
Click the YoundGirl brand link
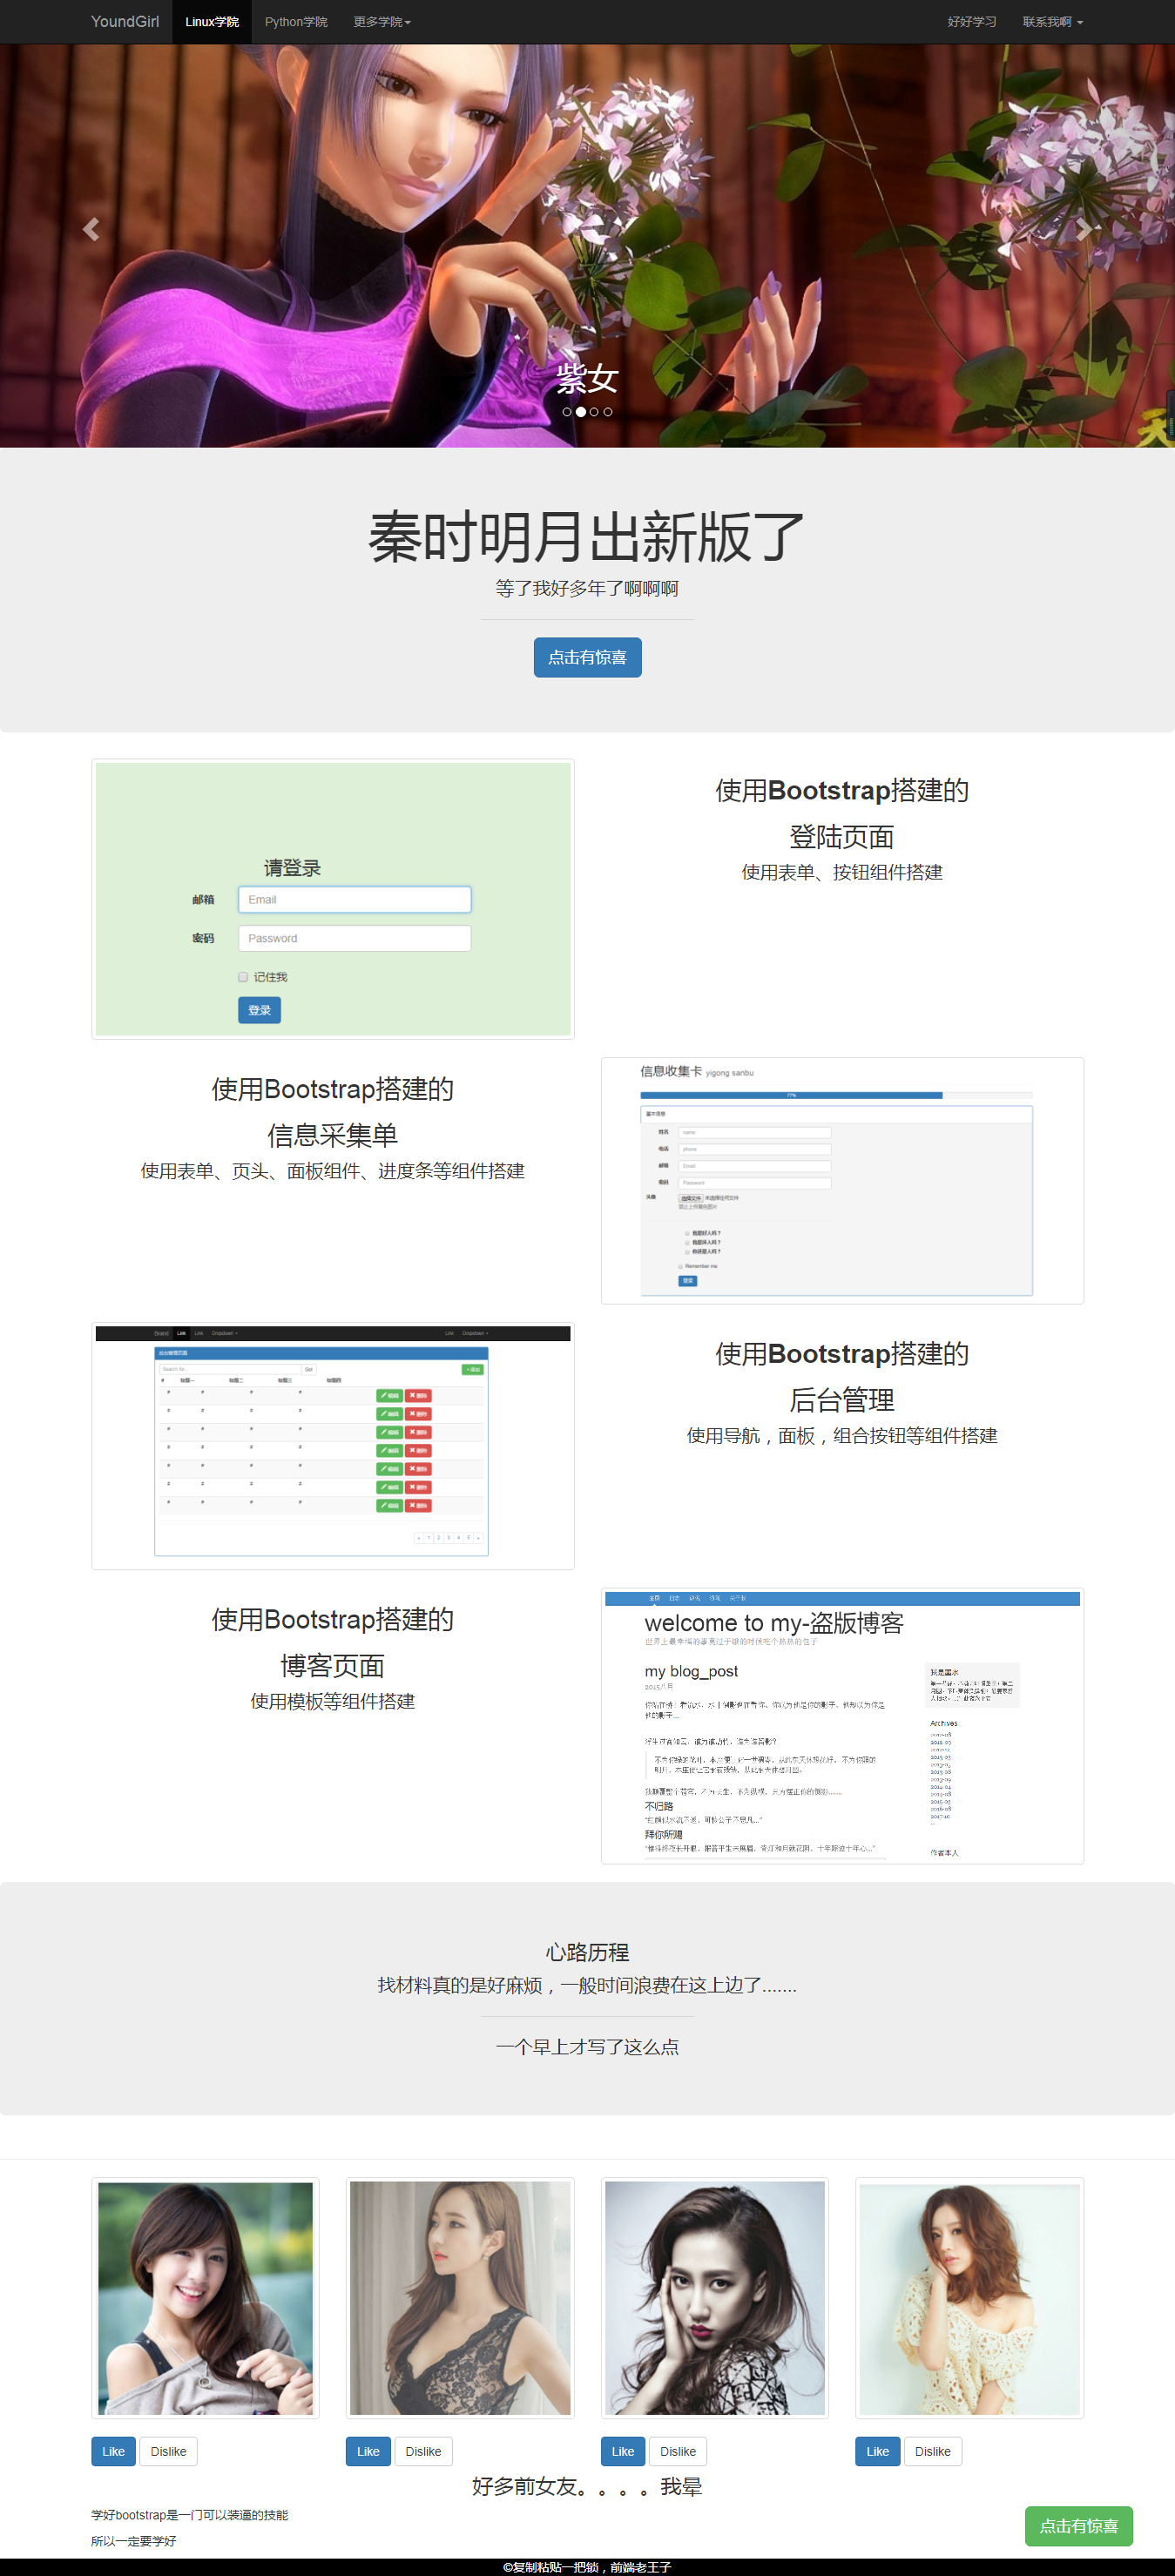(125, 21)
